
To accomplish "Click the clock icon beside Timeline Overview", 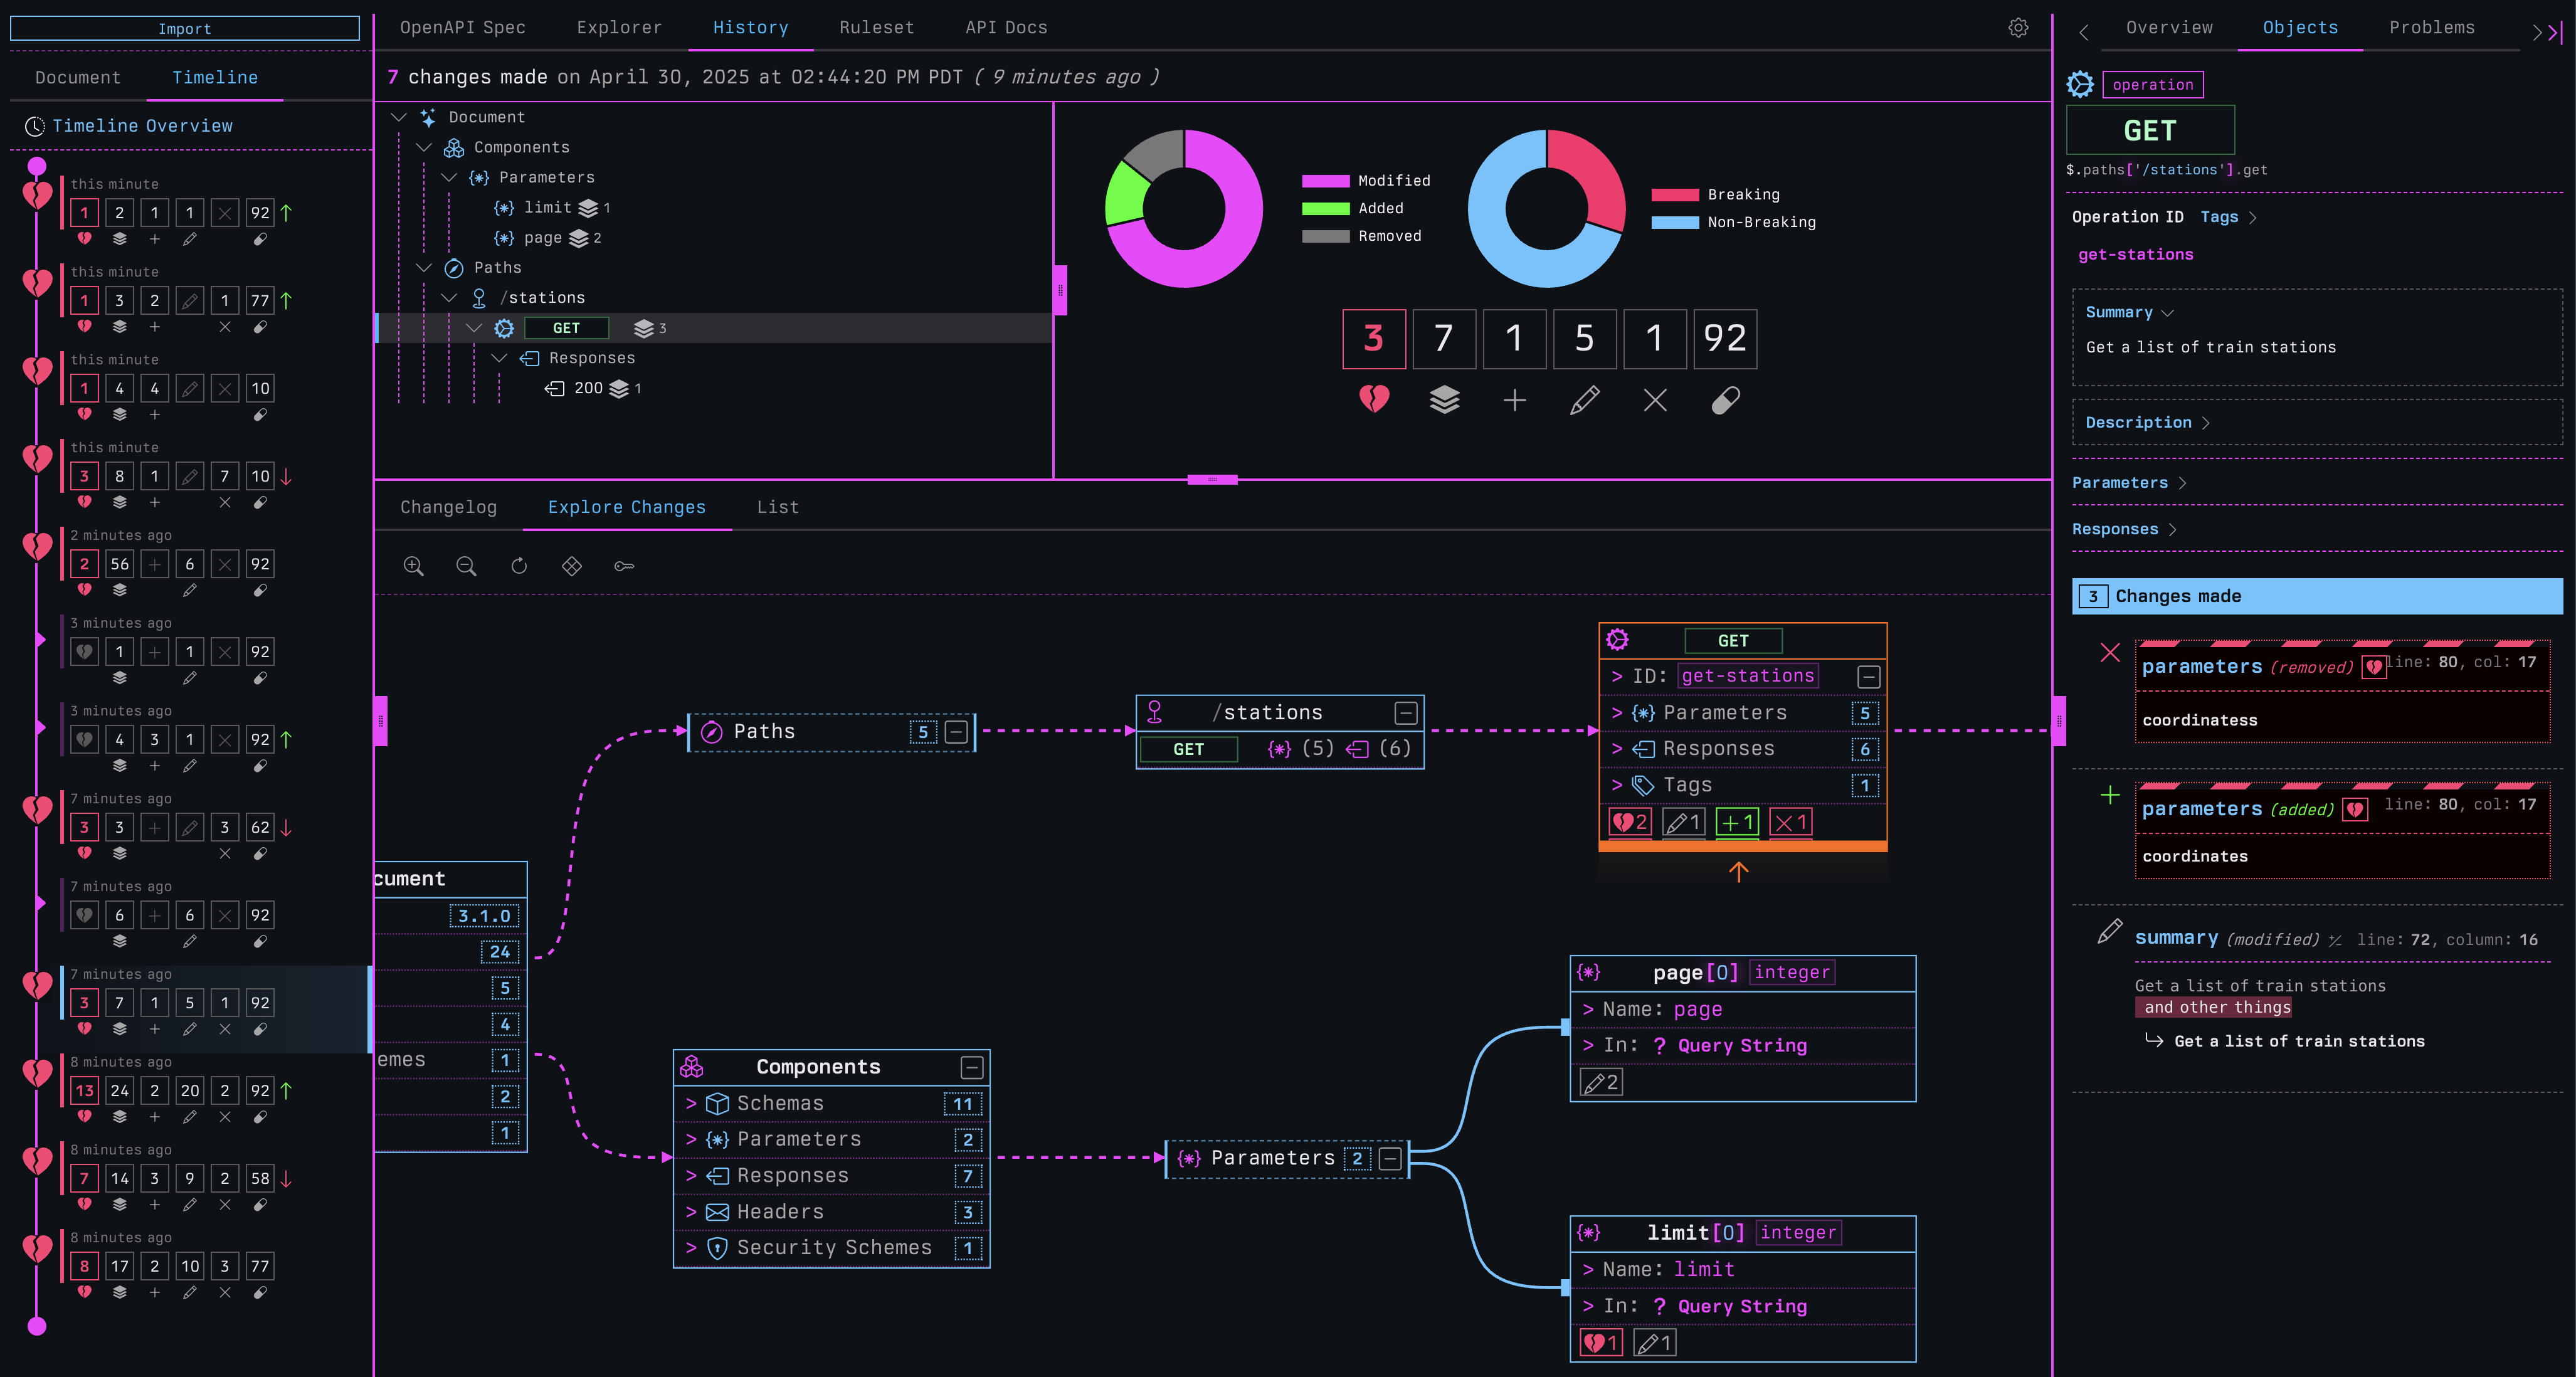I will [35, 126].
